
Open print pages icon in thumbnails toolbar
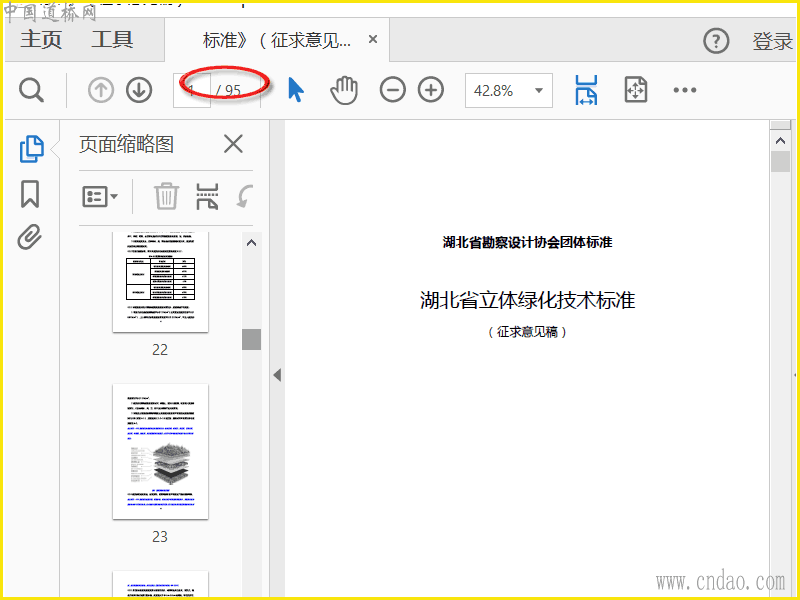[207, 196]
